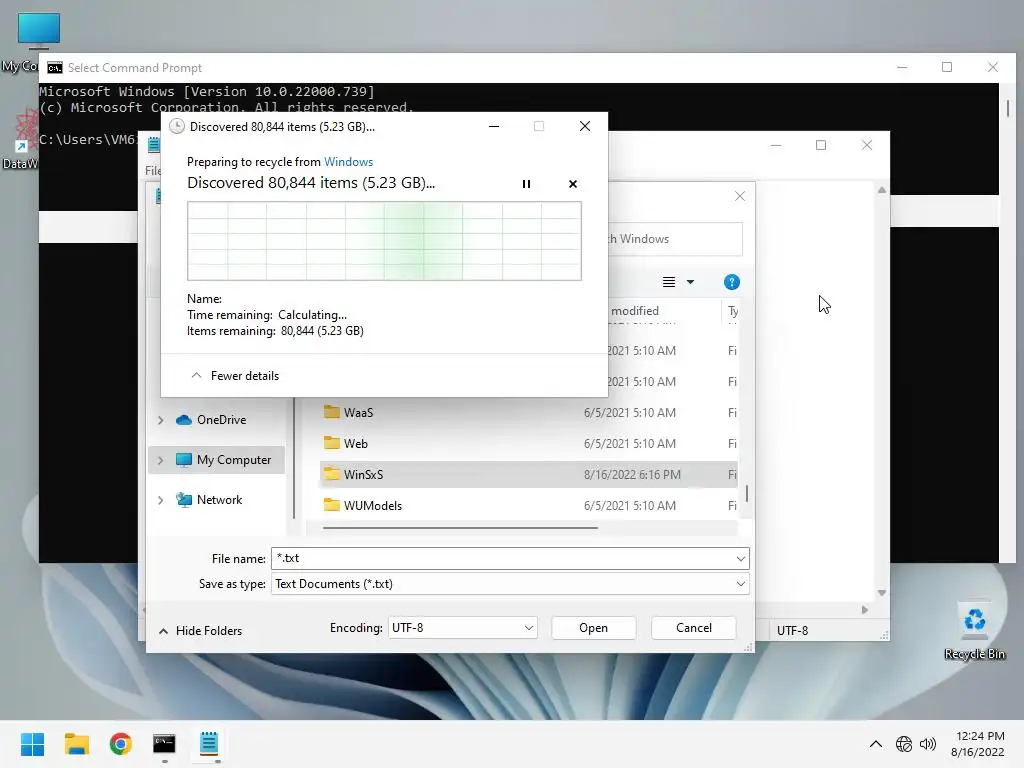Click Notepad's scroll down arrow
The height and width of the screenshot is (768, 1024).
(x=882, y=593)
